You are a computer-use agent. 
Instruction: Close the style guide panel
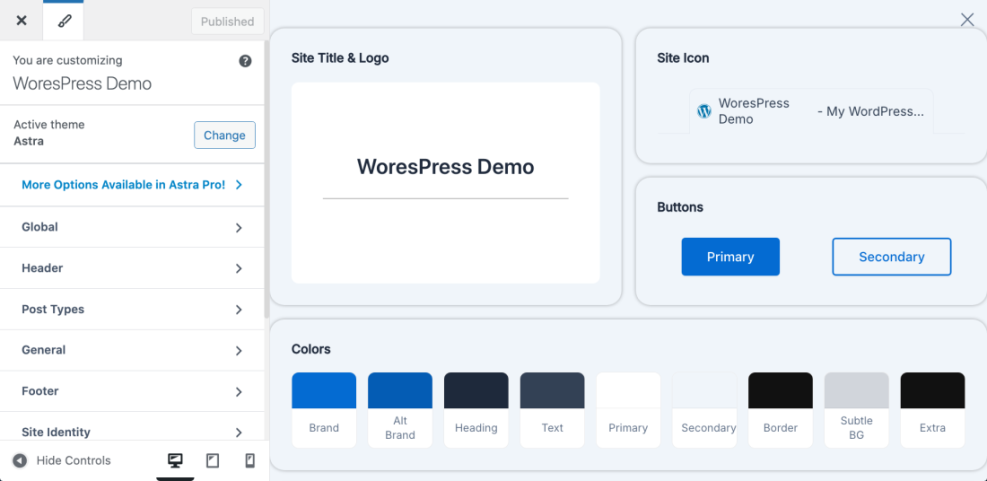[967, 20]
